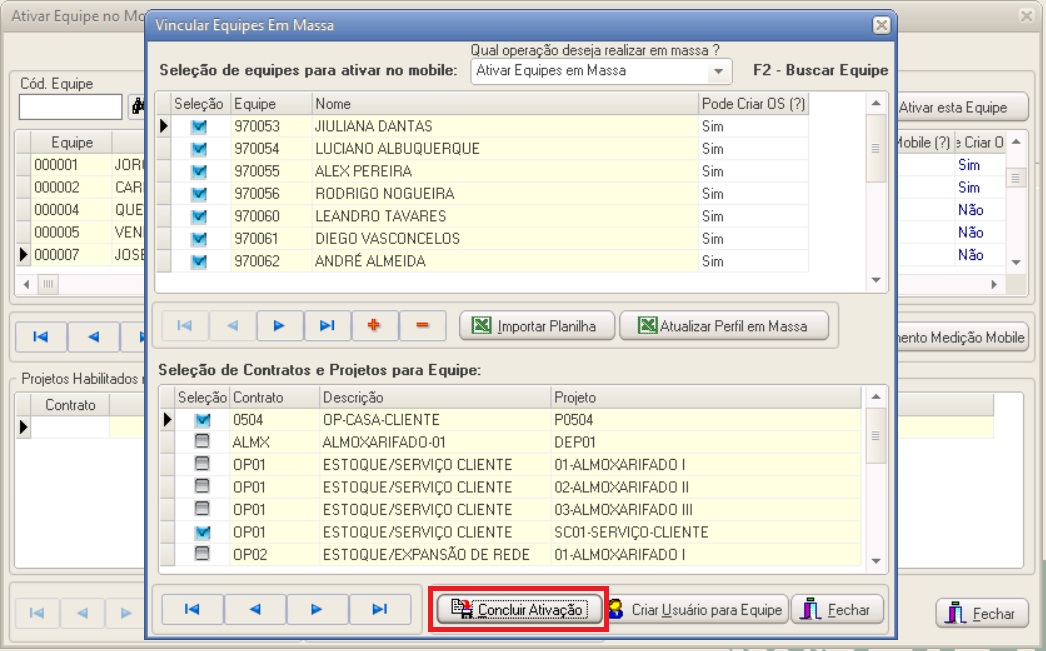Go to first record in teams navigator

pyautogui.click(x=185, y=326)
